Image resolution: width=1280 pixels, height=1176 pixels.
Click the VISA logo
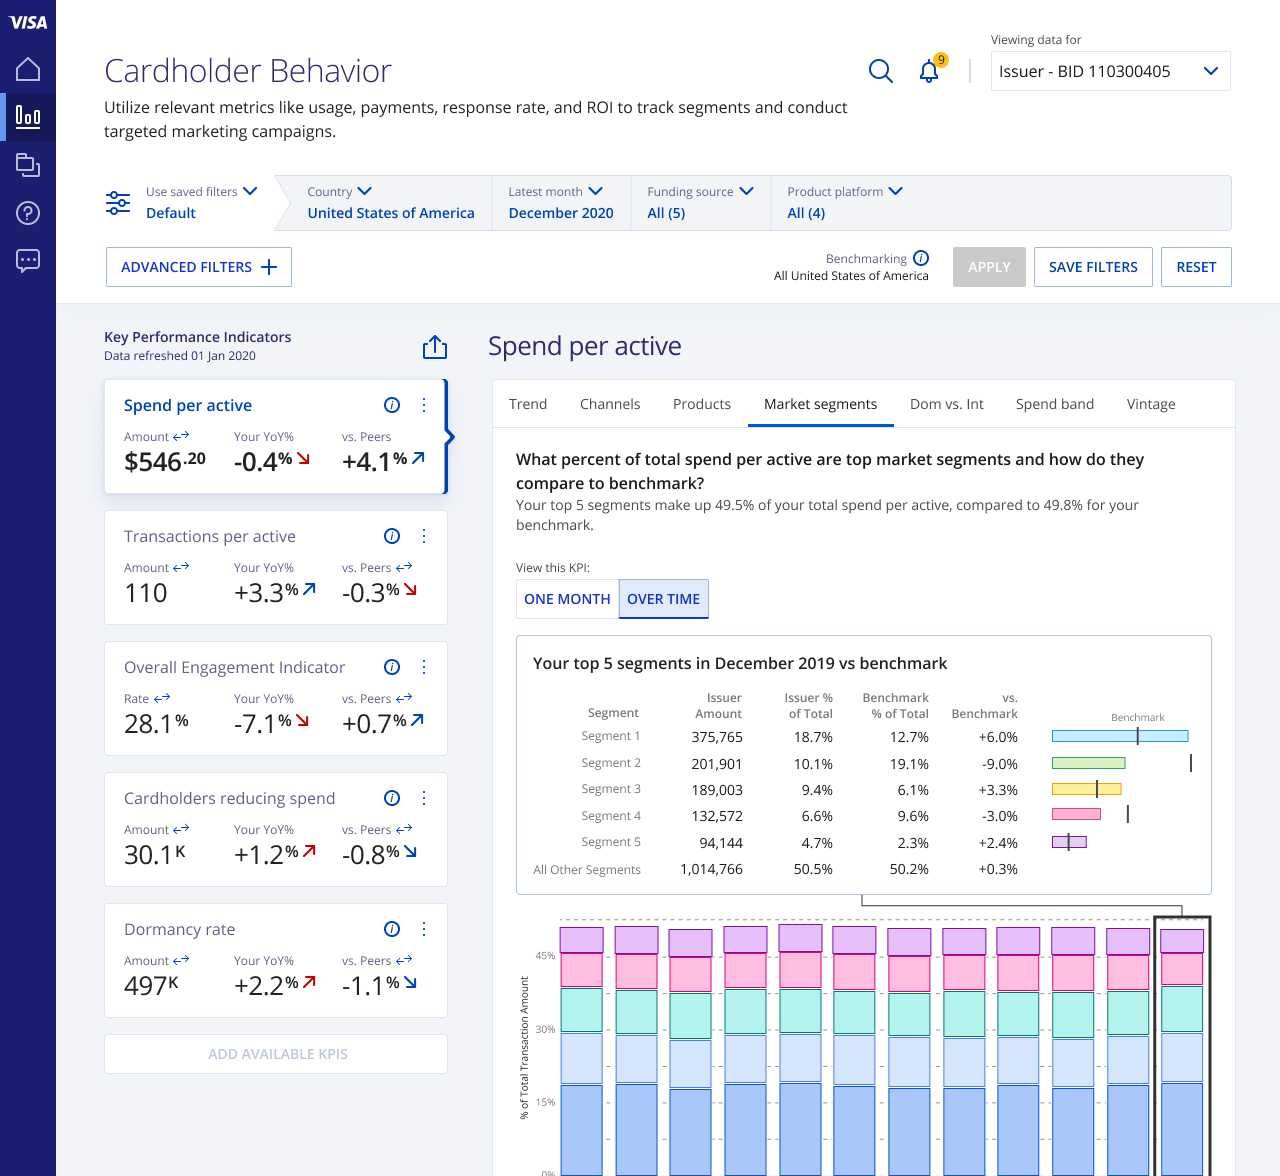28,22
